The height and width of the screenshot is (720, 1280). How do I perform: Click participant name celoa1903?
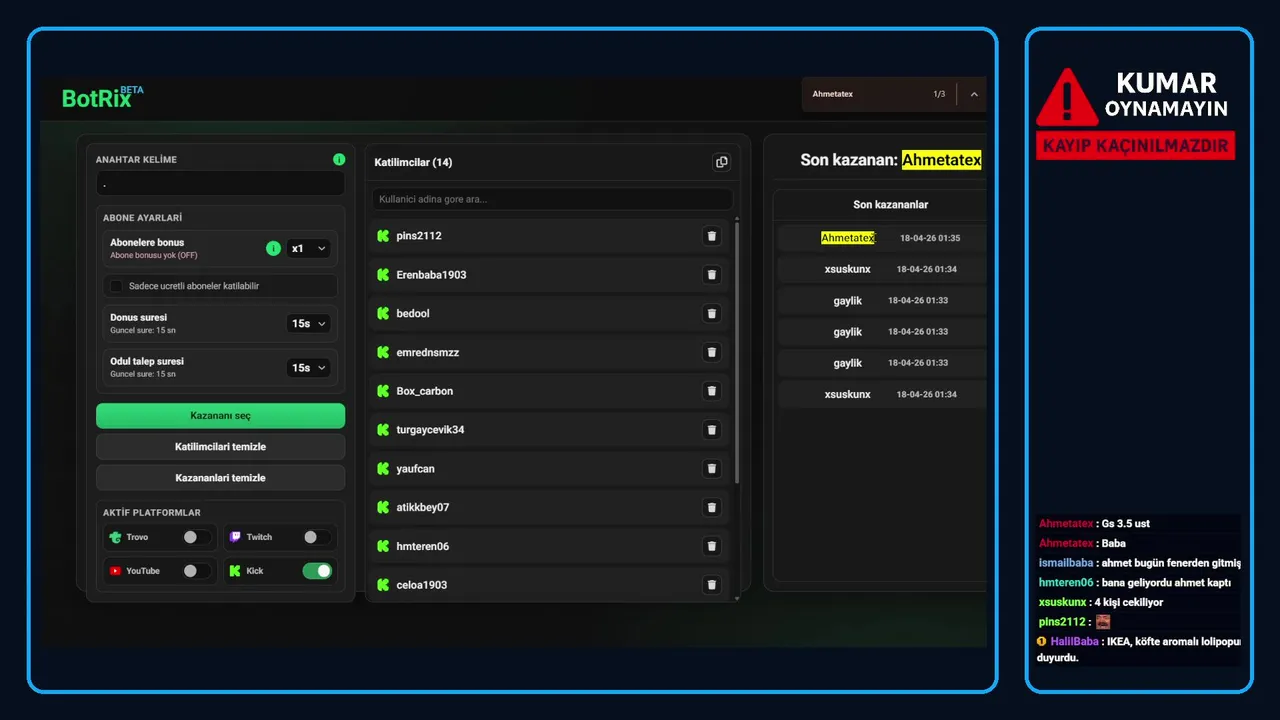tap(421, 585)
